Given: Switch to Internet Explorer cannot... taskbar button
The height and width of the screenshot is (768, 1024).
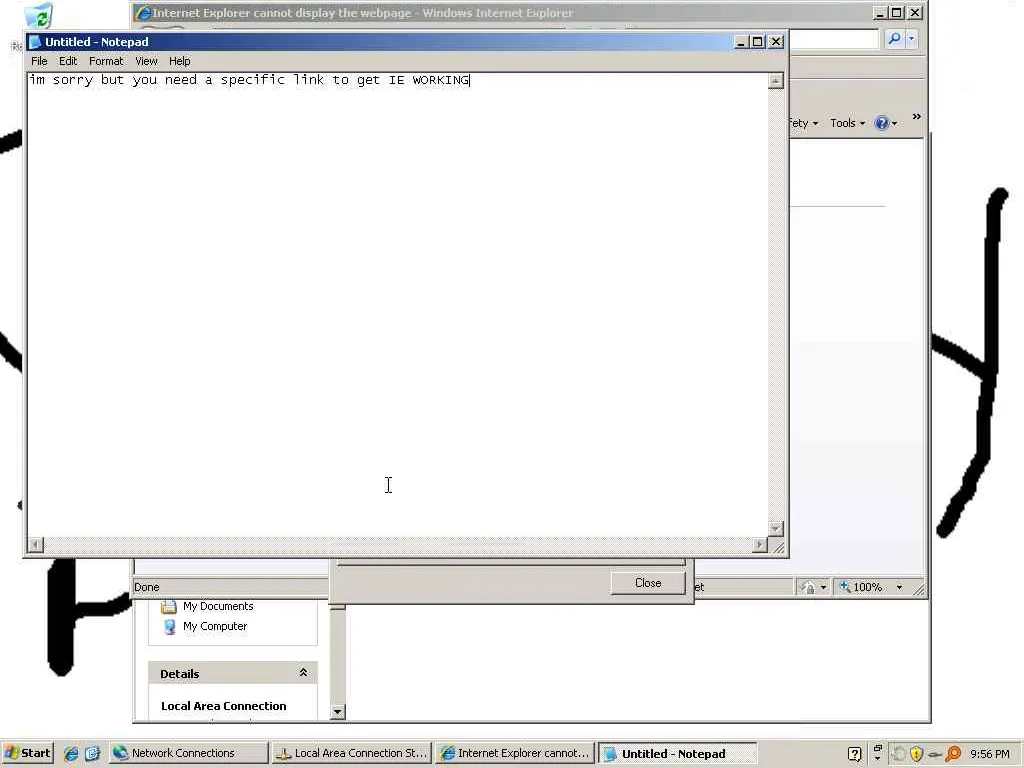Looking at the screenshot, I should pos(515,753).
